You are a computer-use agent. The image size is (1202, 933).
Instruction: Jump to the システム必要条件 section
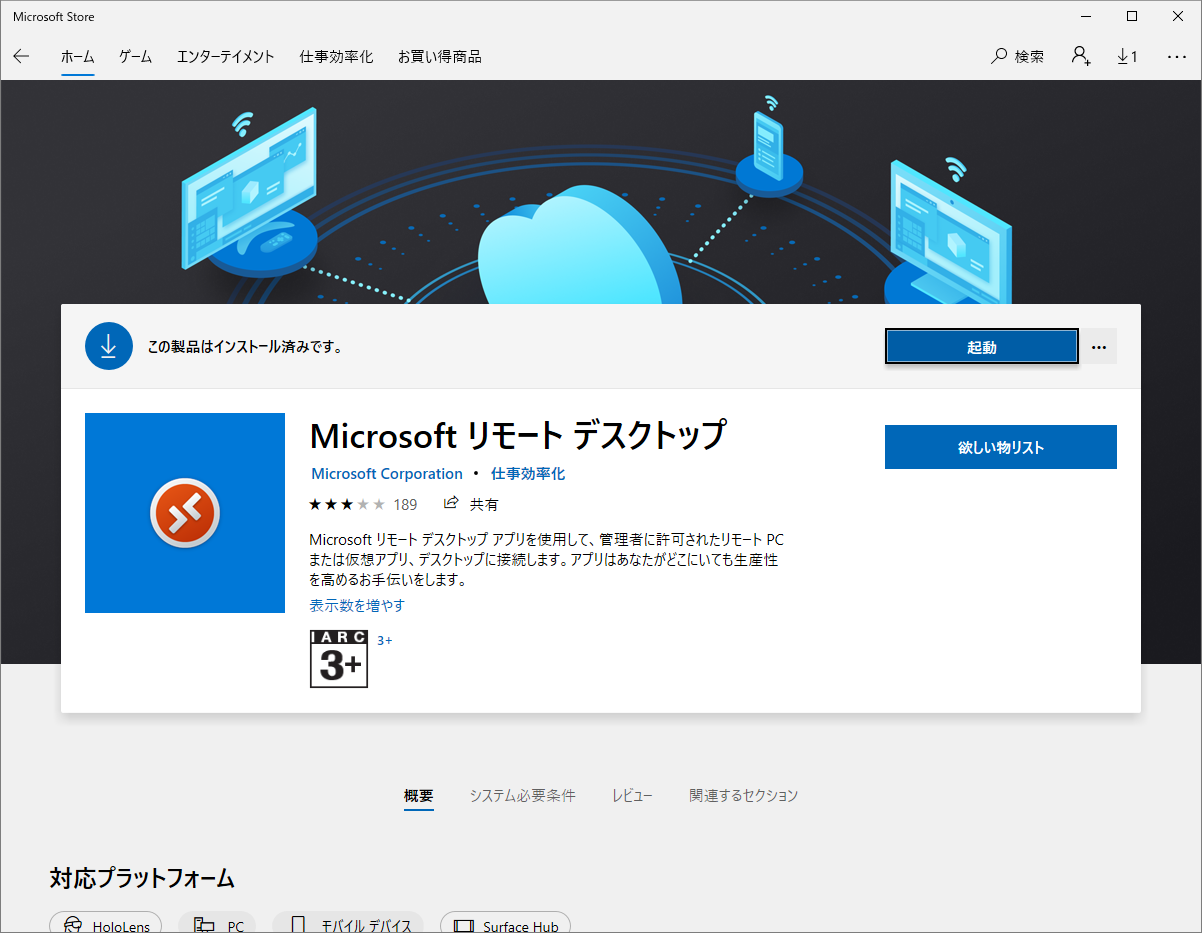[522, 796]
